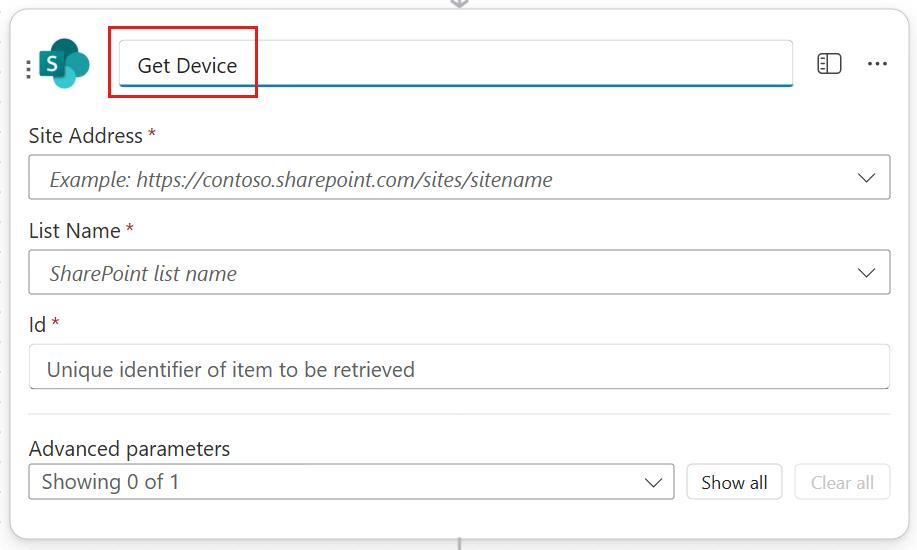Click the Advanced parameters chevron arrow

[x=653, y=483]
